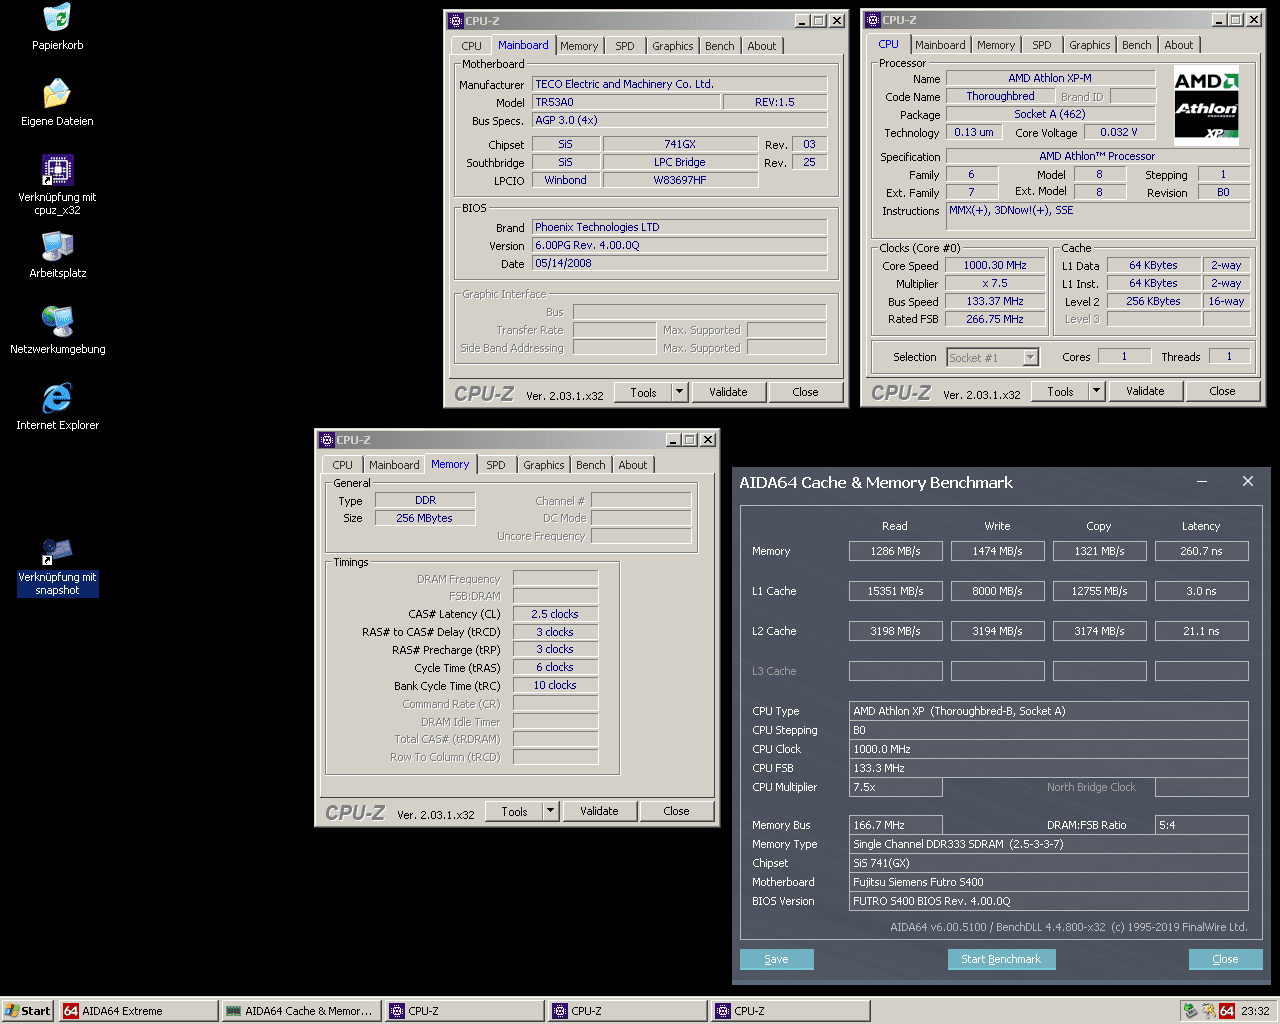Start the AIDA64 benchmark
This screenshot has height=1024, width=1280.
tap(1001, 959)
